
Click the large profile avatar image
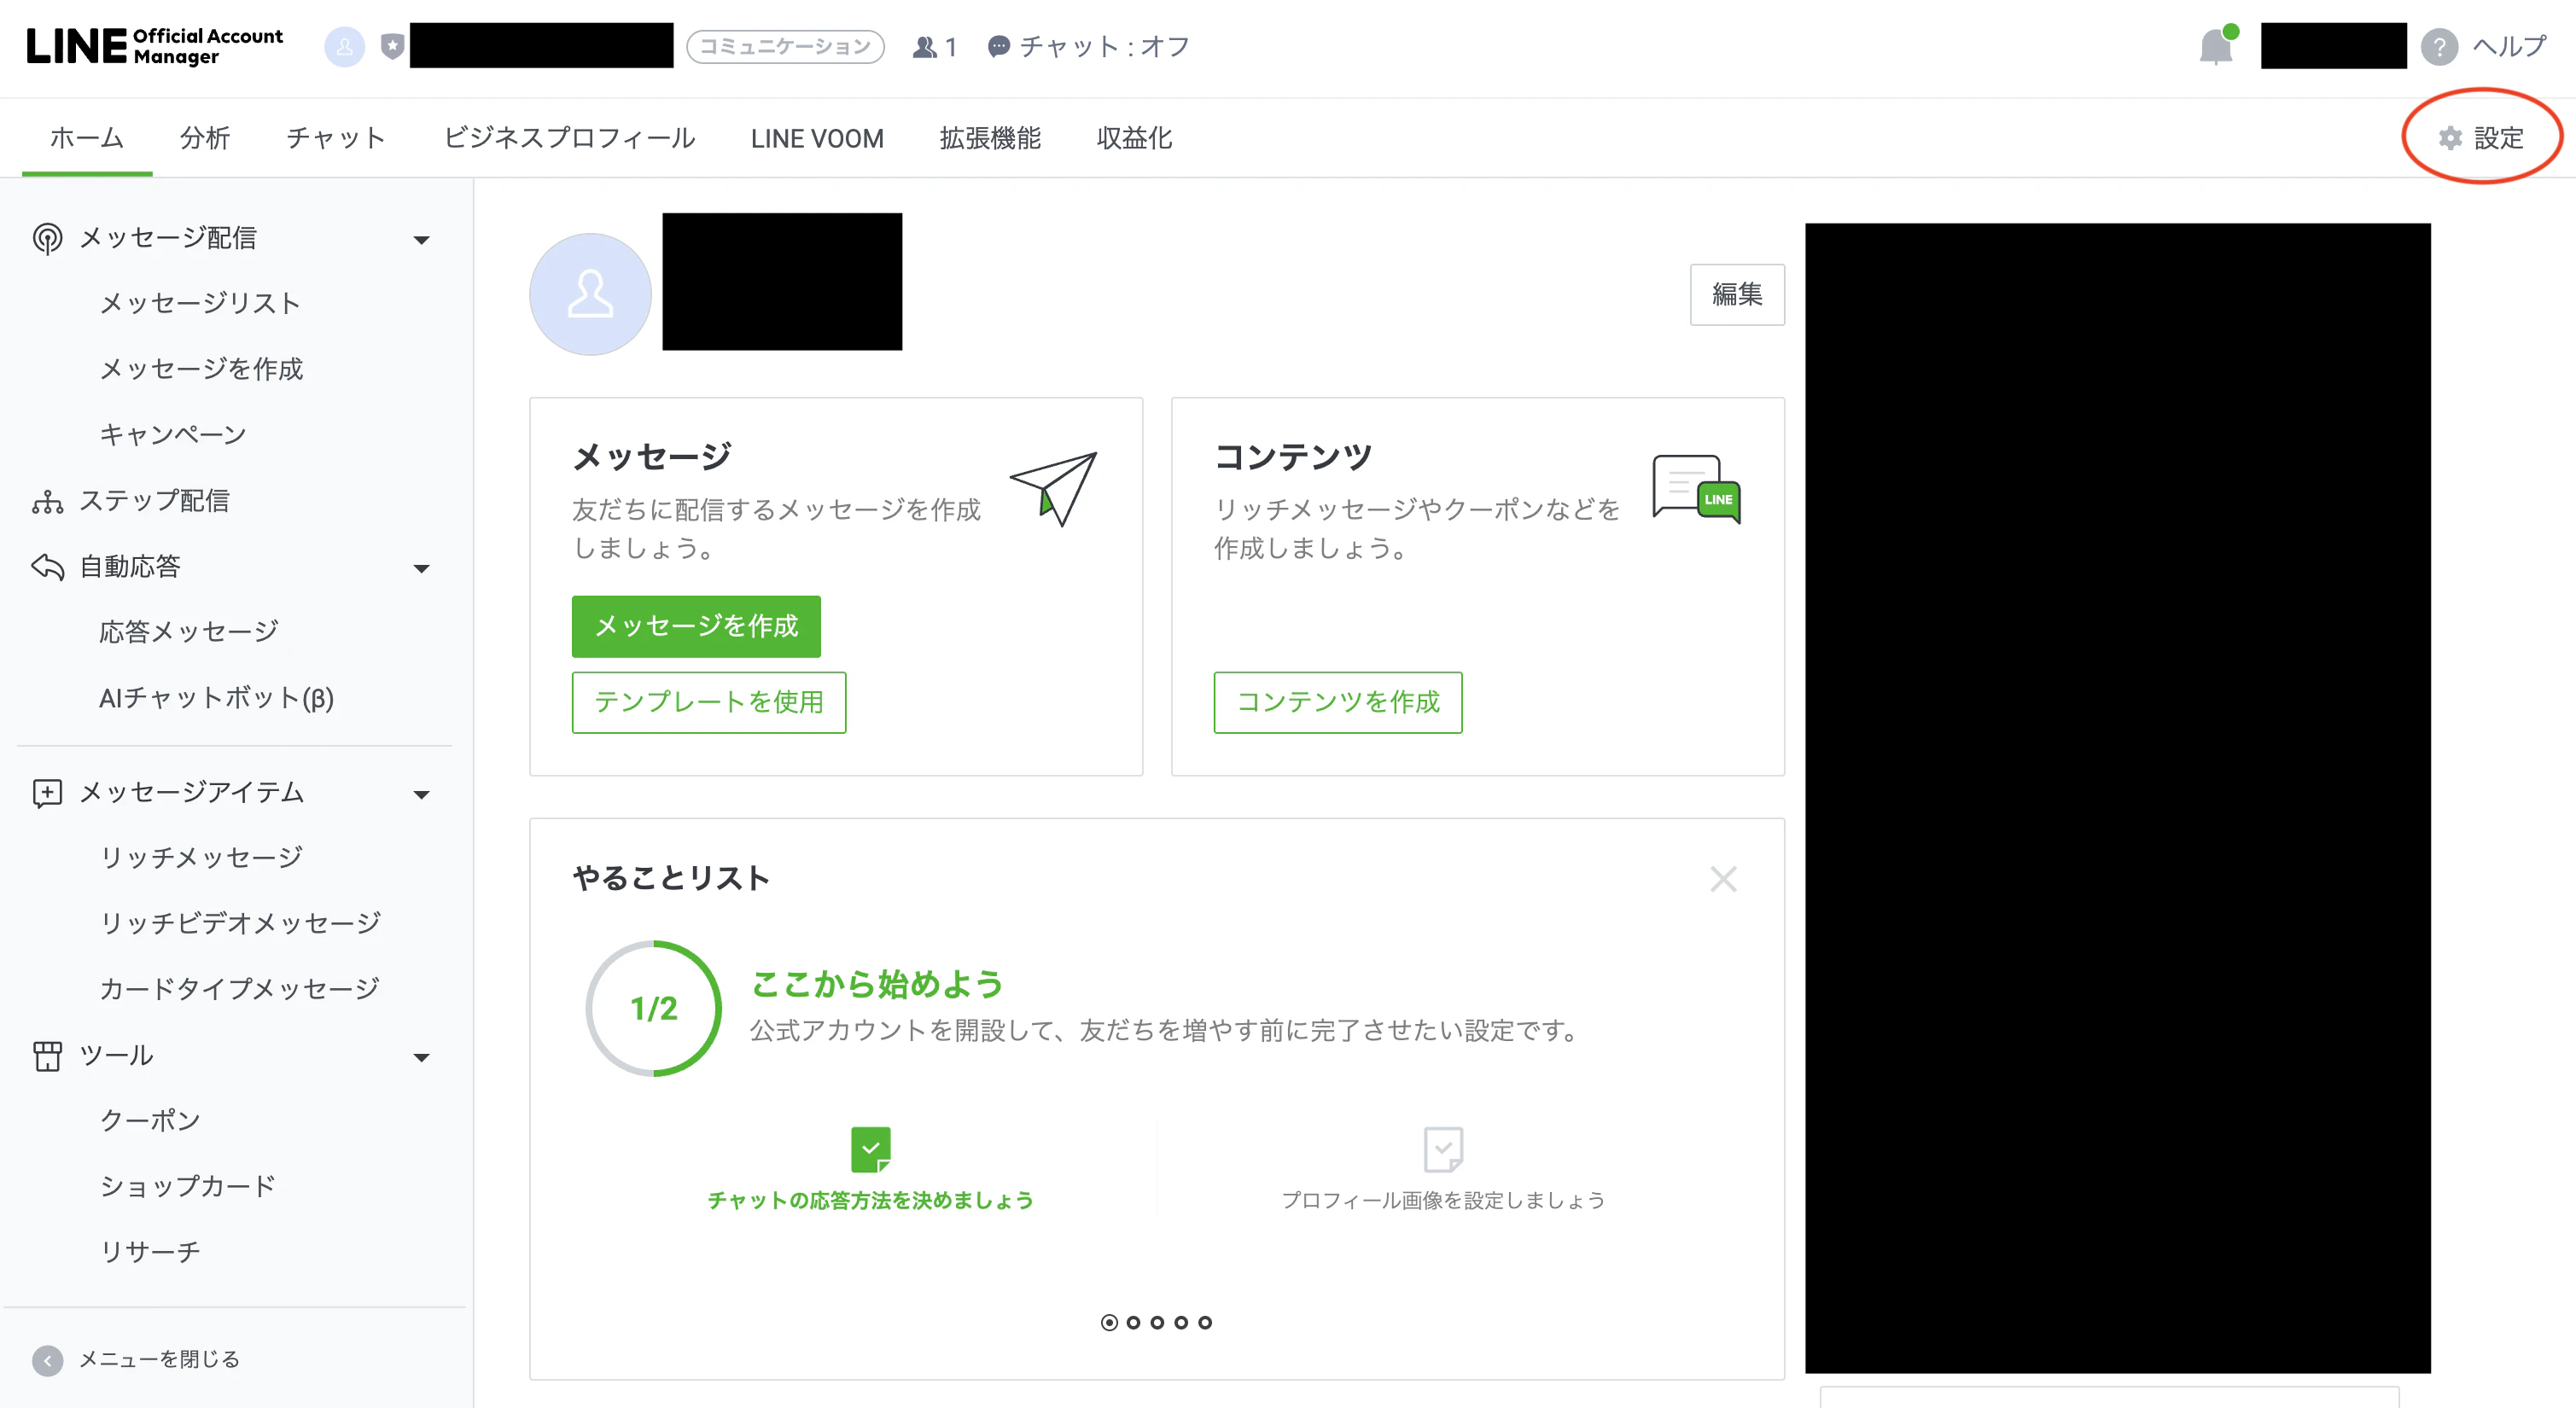[x=590, y=294]
